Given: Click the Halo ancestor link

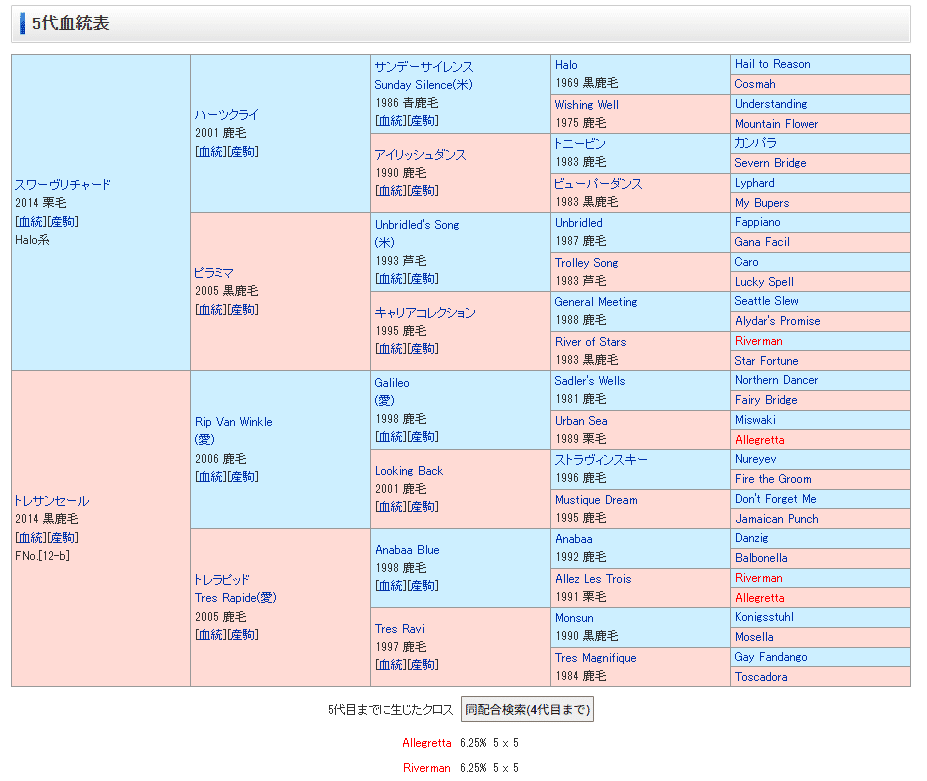Looking at the screenshot, I should tap(566, 65).
